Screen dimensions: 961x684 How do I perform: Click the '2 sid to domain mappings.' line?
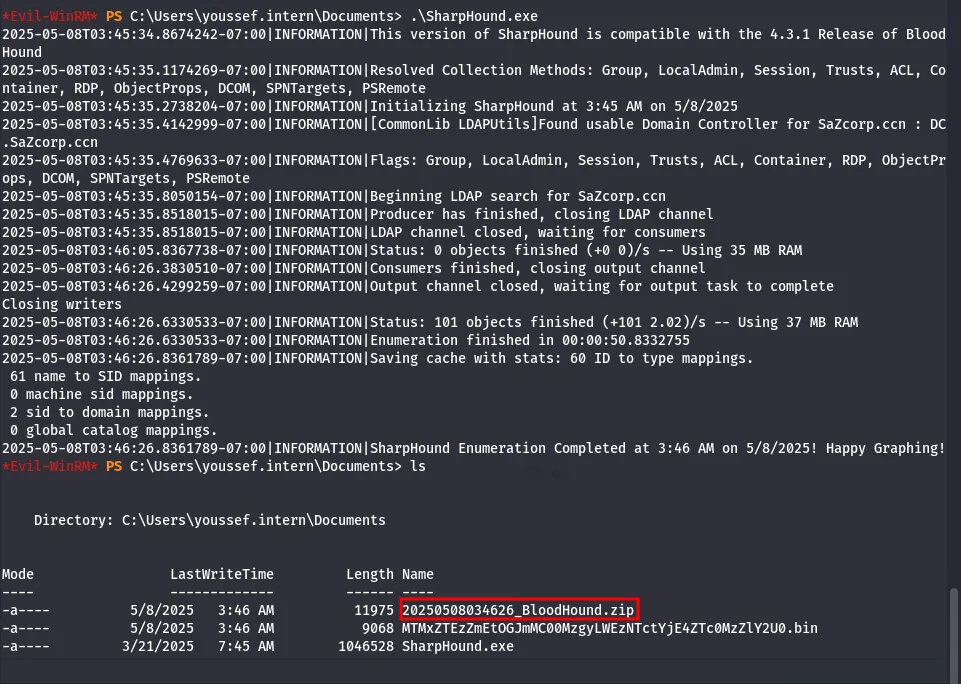tap(110, 412)
